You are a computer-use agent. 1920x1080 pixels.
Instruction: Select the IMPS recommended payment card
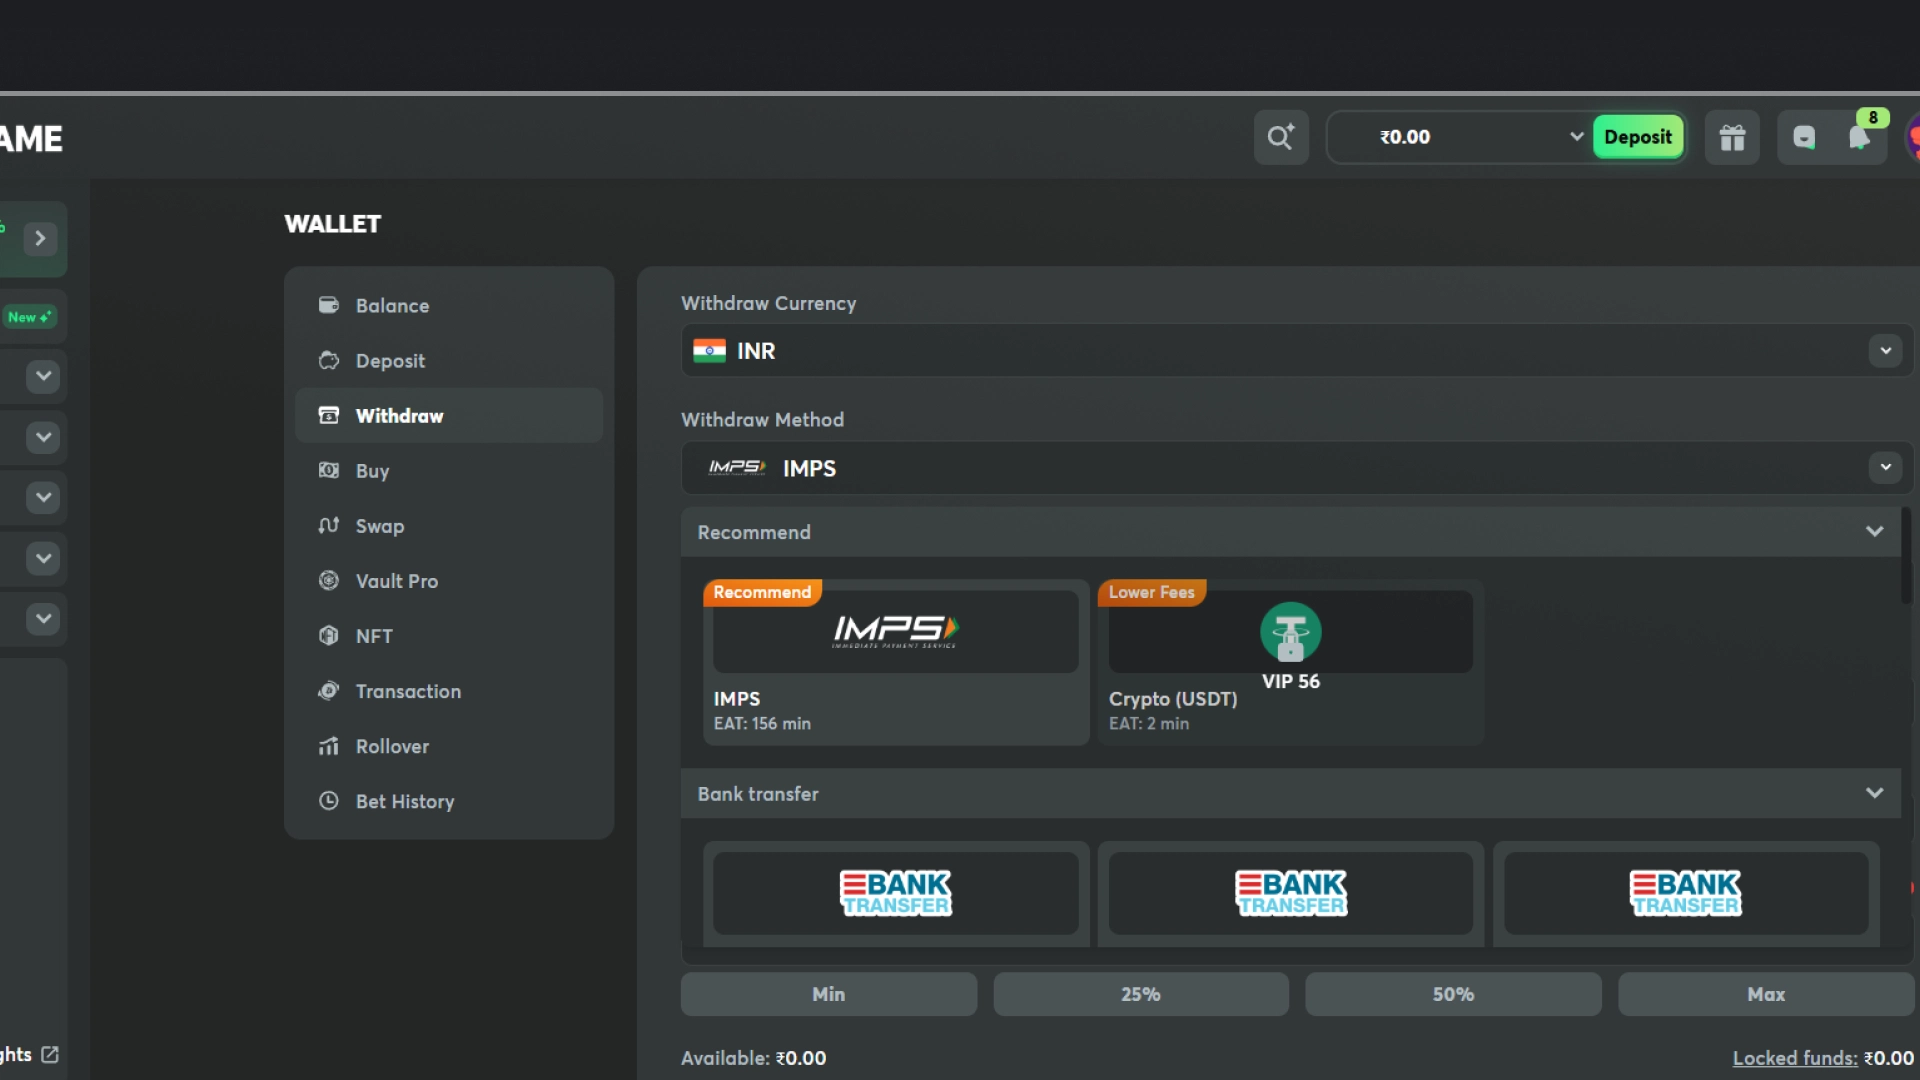tap(895, 661)
